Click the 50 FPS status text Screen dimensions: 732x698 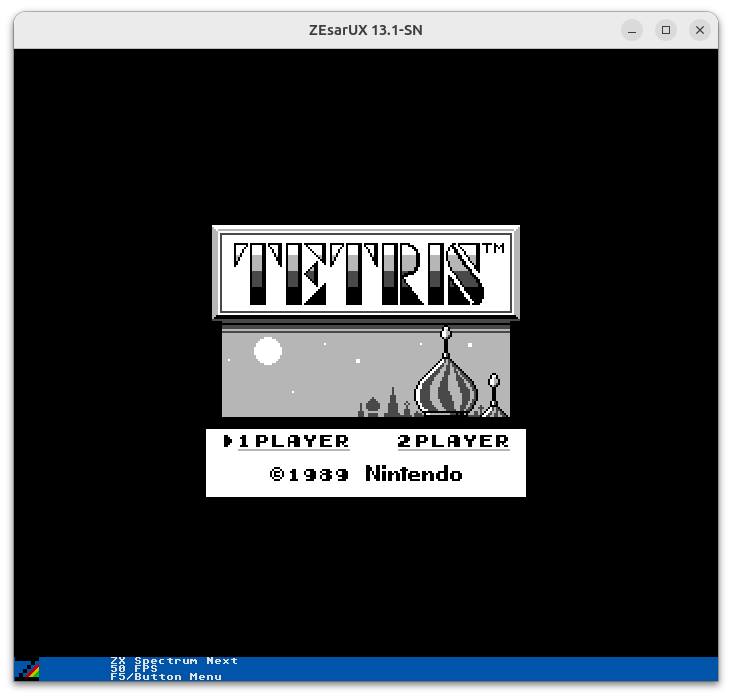point(134,669)
